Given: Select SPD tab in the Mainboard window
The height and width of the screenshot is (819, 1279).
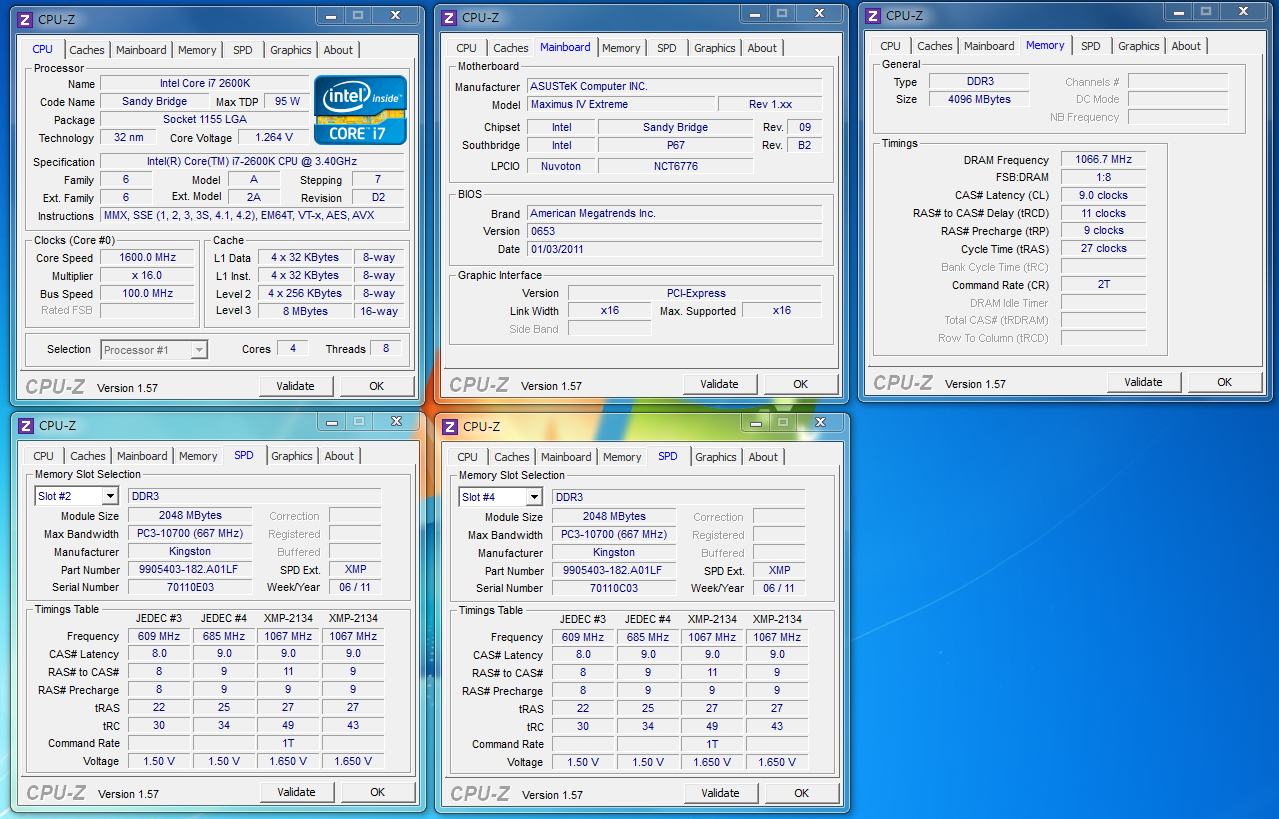Looking at the screenshot, I should pos(667,48).
